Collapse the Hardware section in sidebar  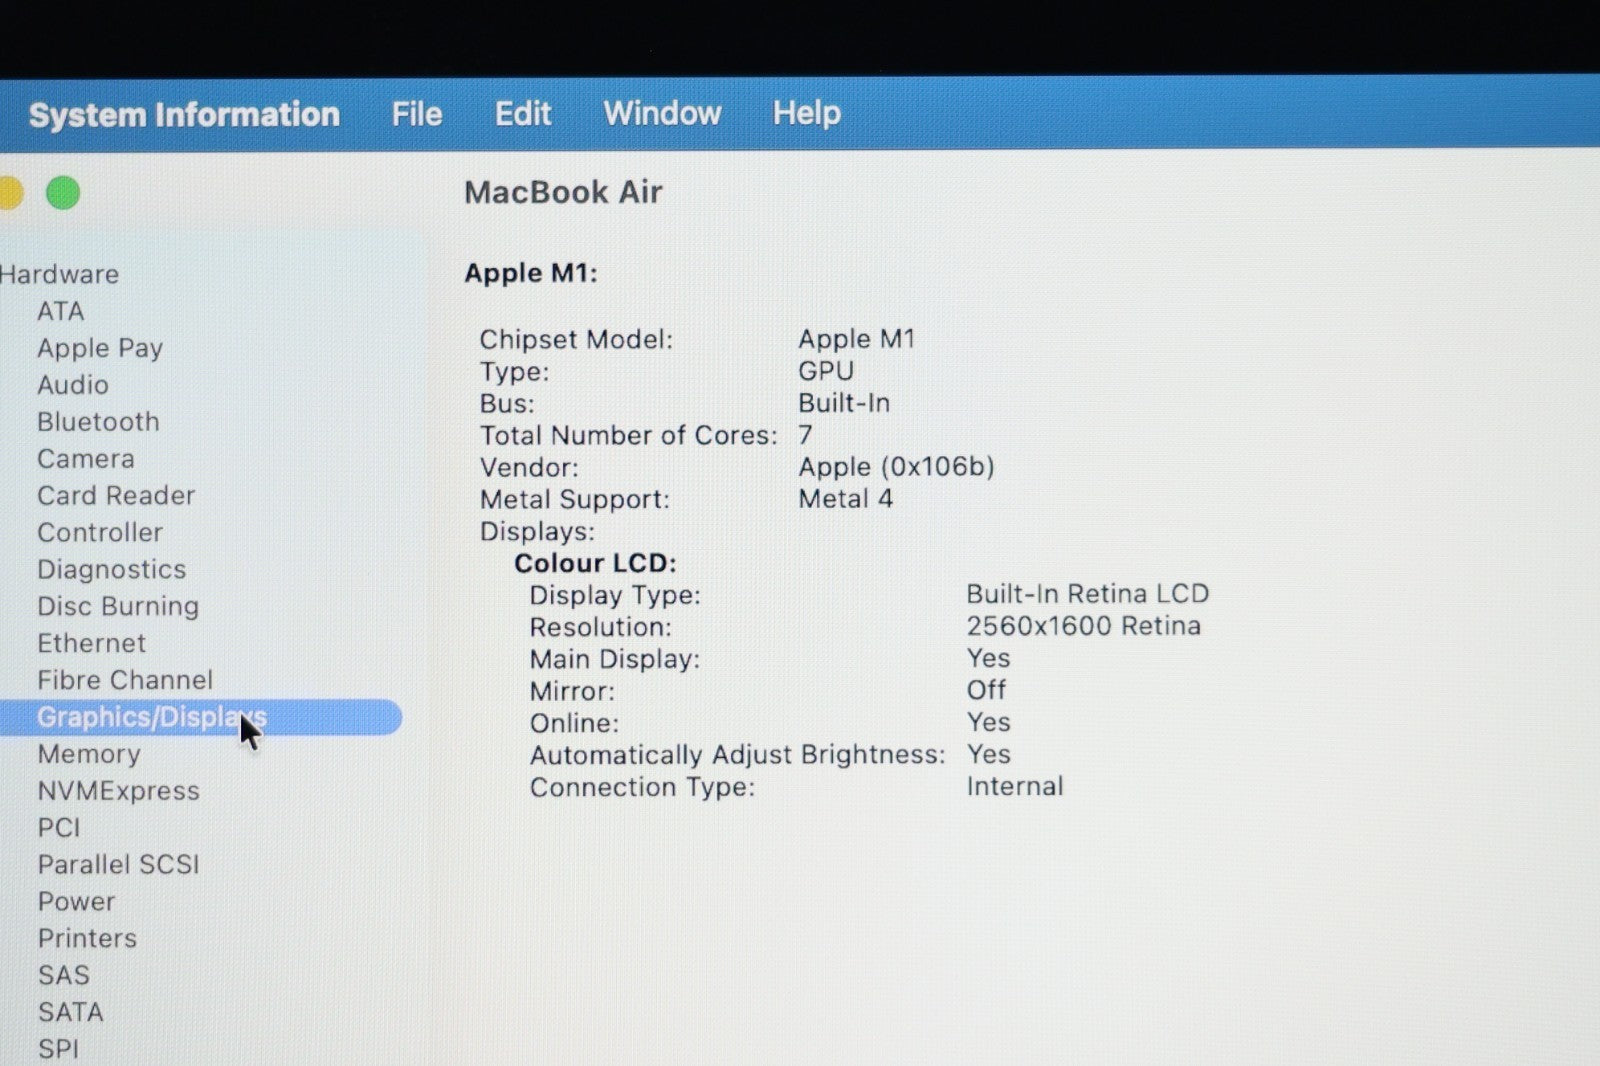(x=60, y=274)
